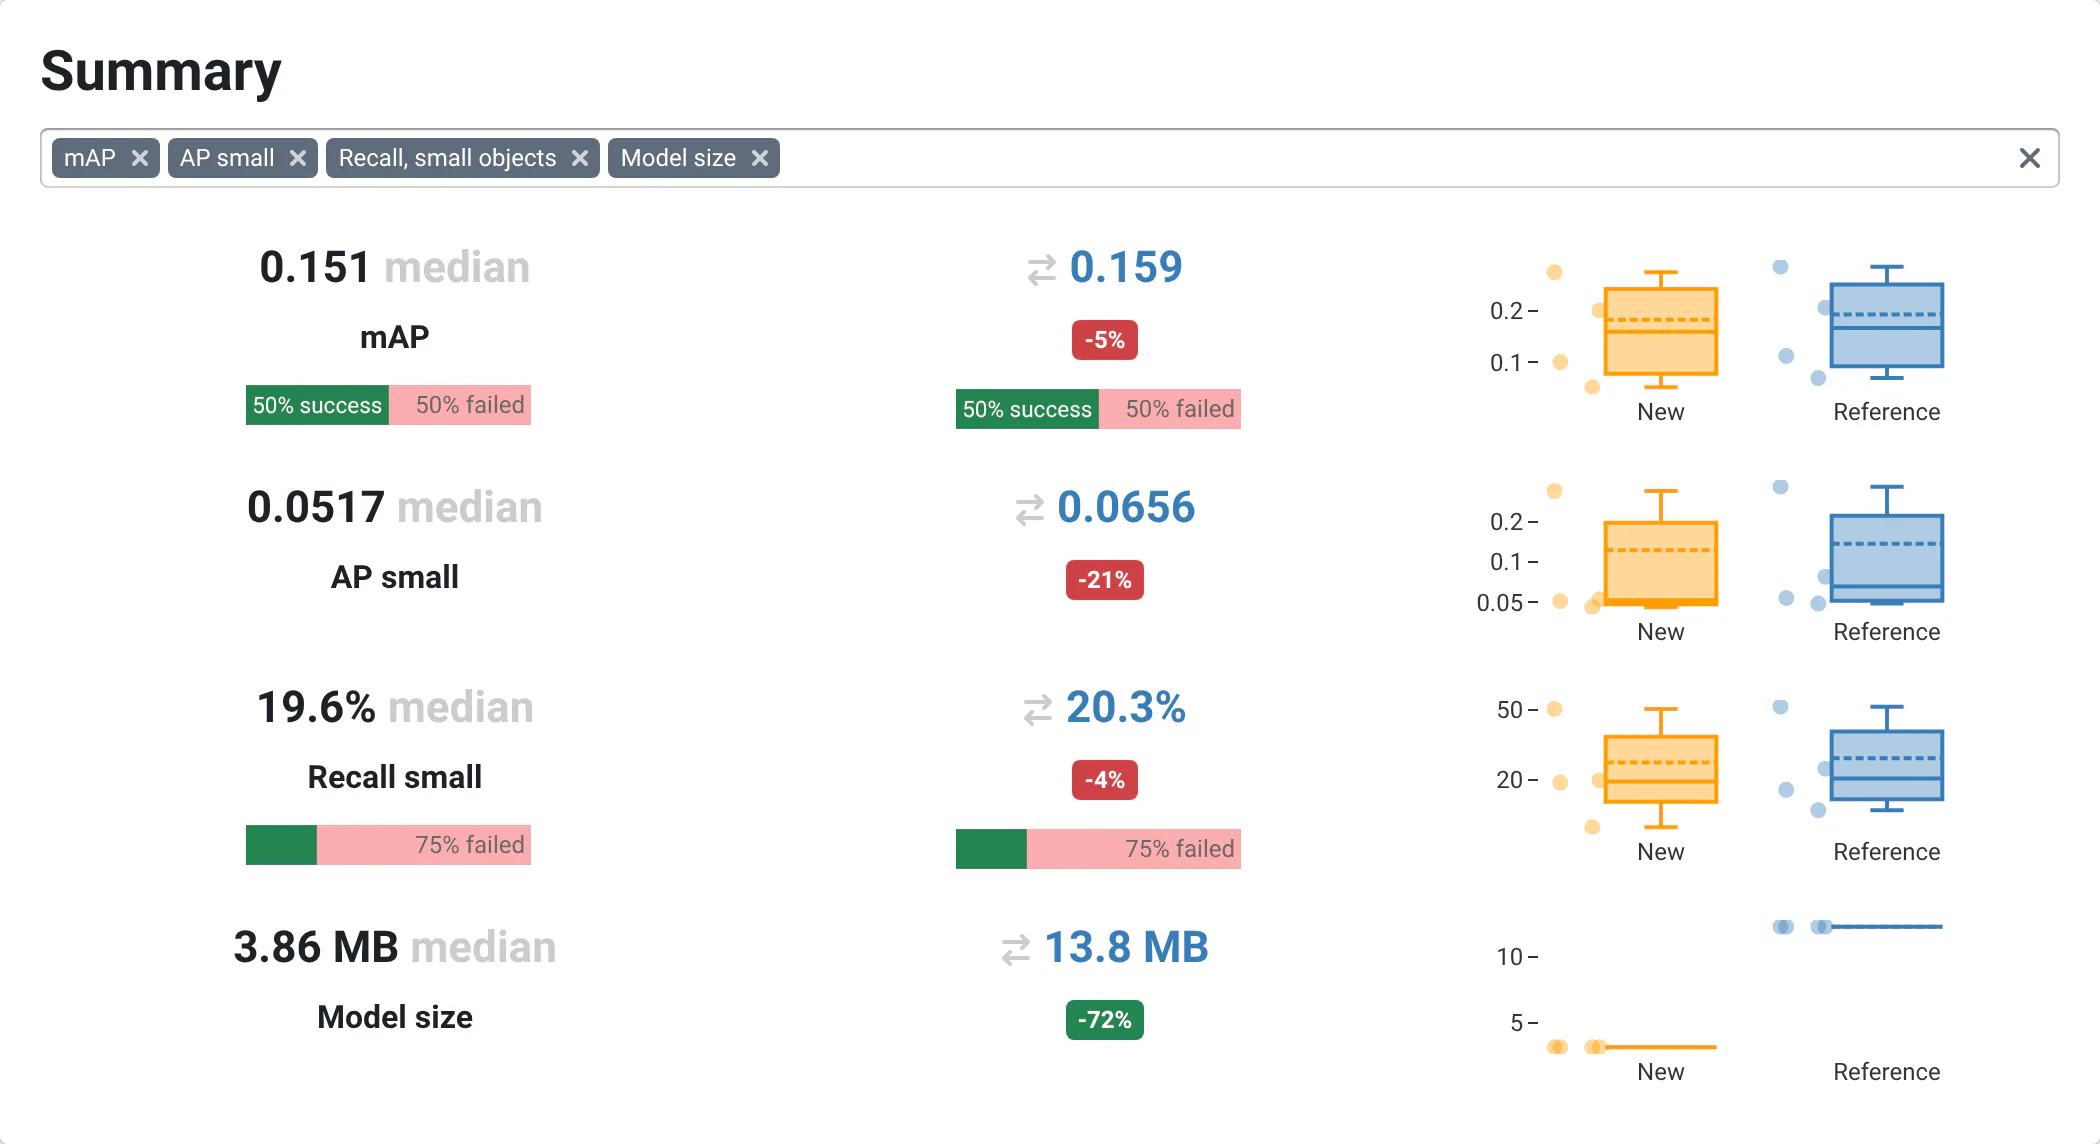This screenshot has width=2100, height=1144.
Task: Click the 75% failed bar under 20.3%
Action: point(1134,849)
